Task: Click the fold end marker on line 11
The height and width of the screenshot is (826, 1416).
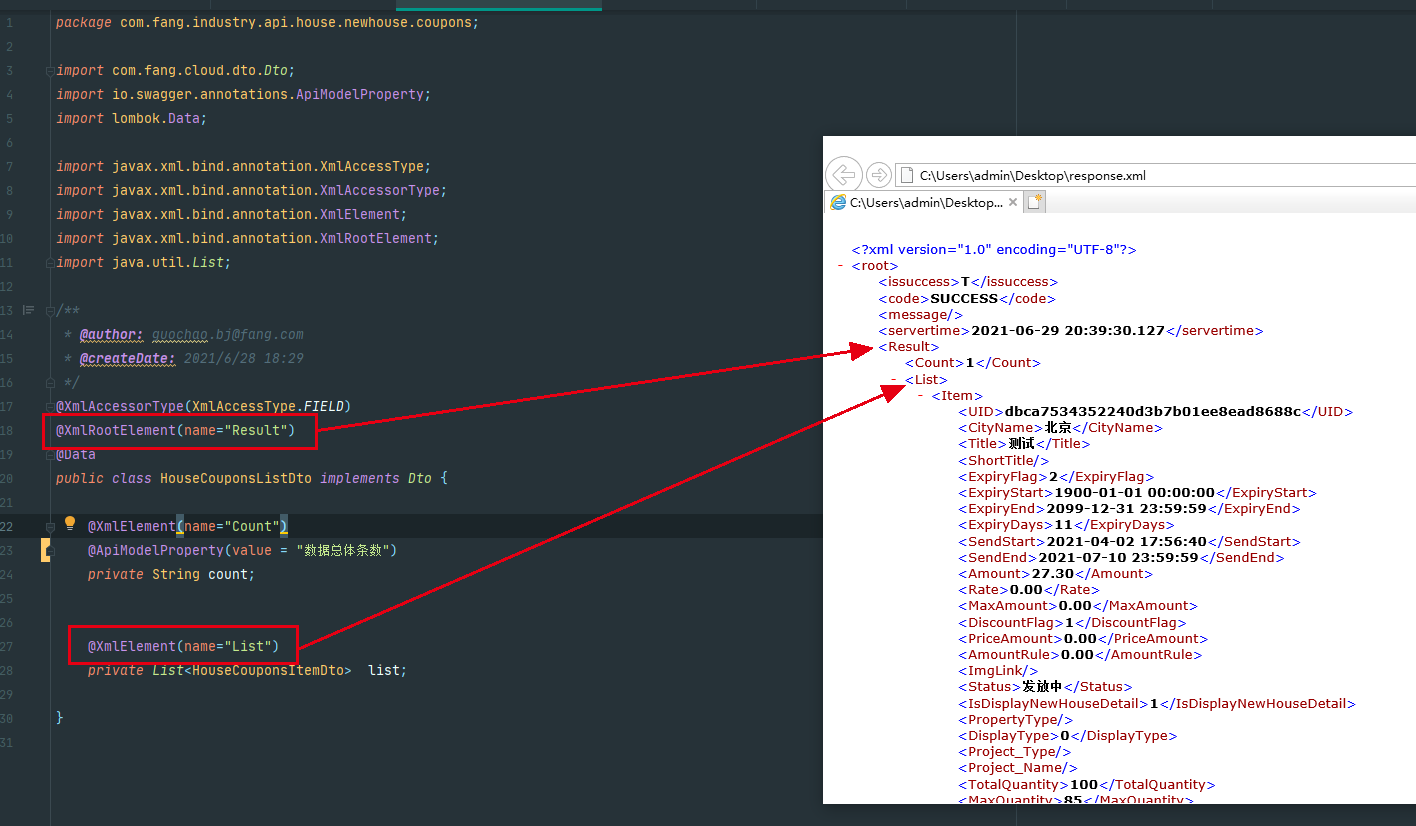Action: [x=50, y=262]
